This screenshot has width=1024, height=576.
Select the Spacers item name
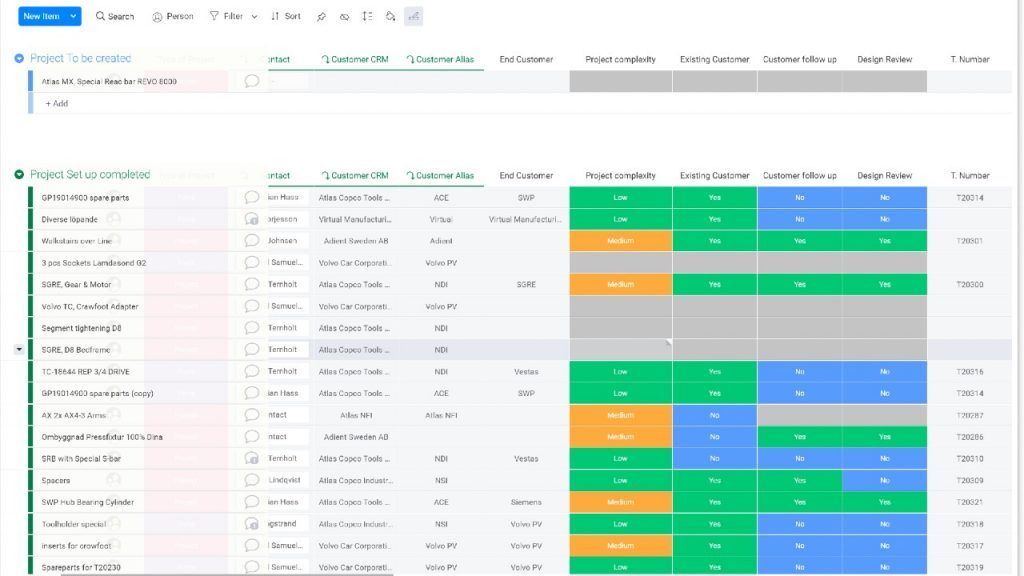pos(56,481)
